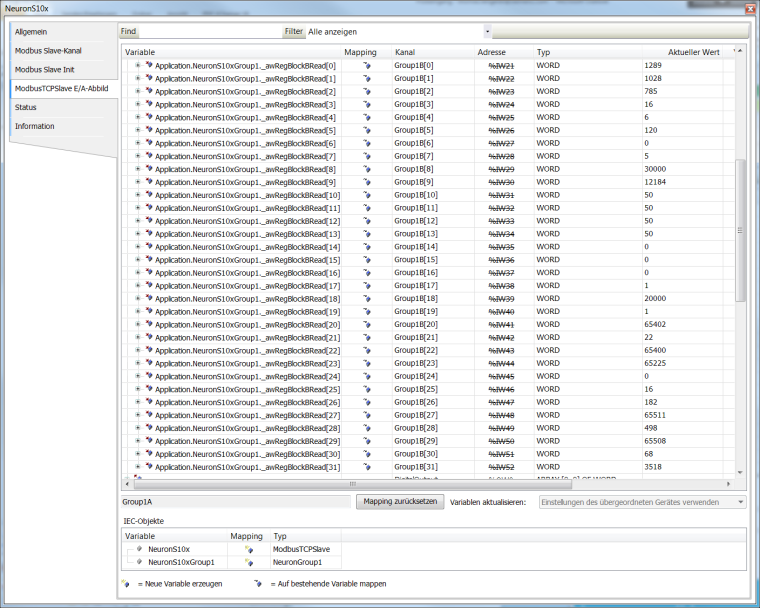
Task: Click variable icon of _awRegBlockBRead[22]
Action: tap(149, 351)
